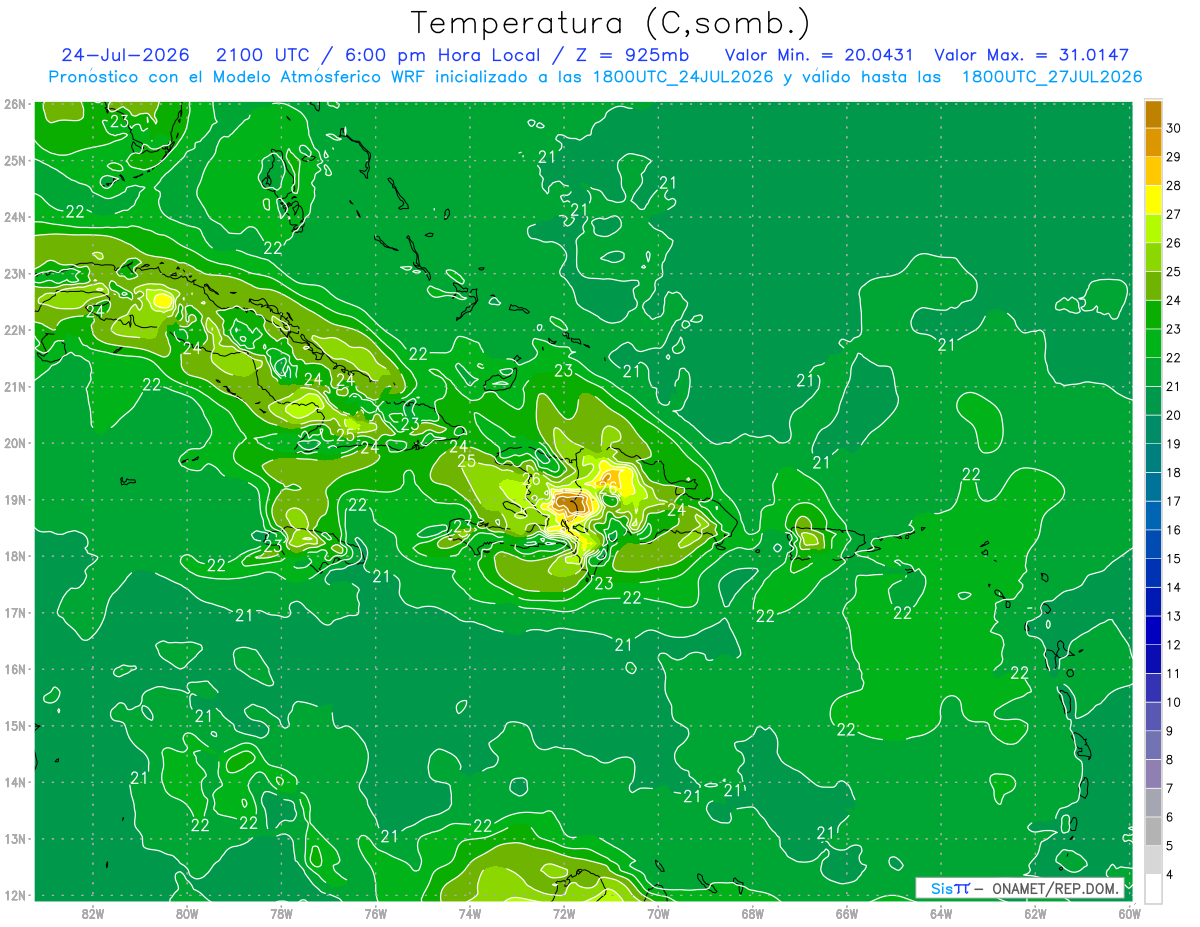Click the '82W' longitude axis label
Image resolution: width=1200 pixels, height=927 pixels.
(x=92, y=913)
